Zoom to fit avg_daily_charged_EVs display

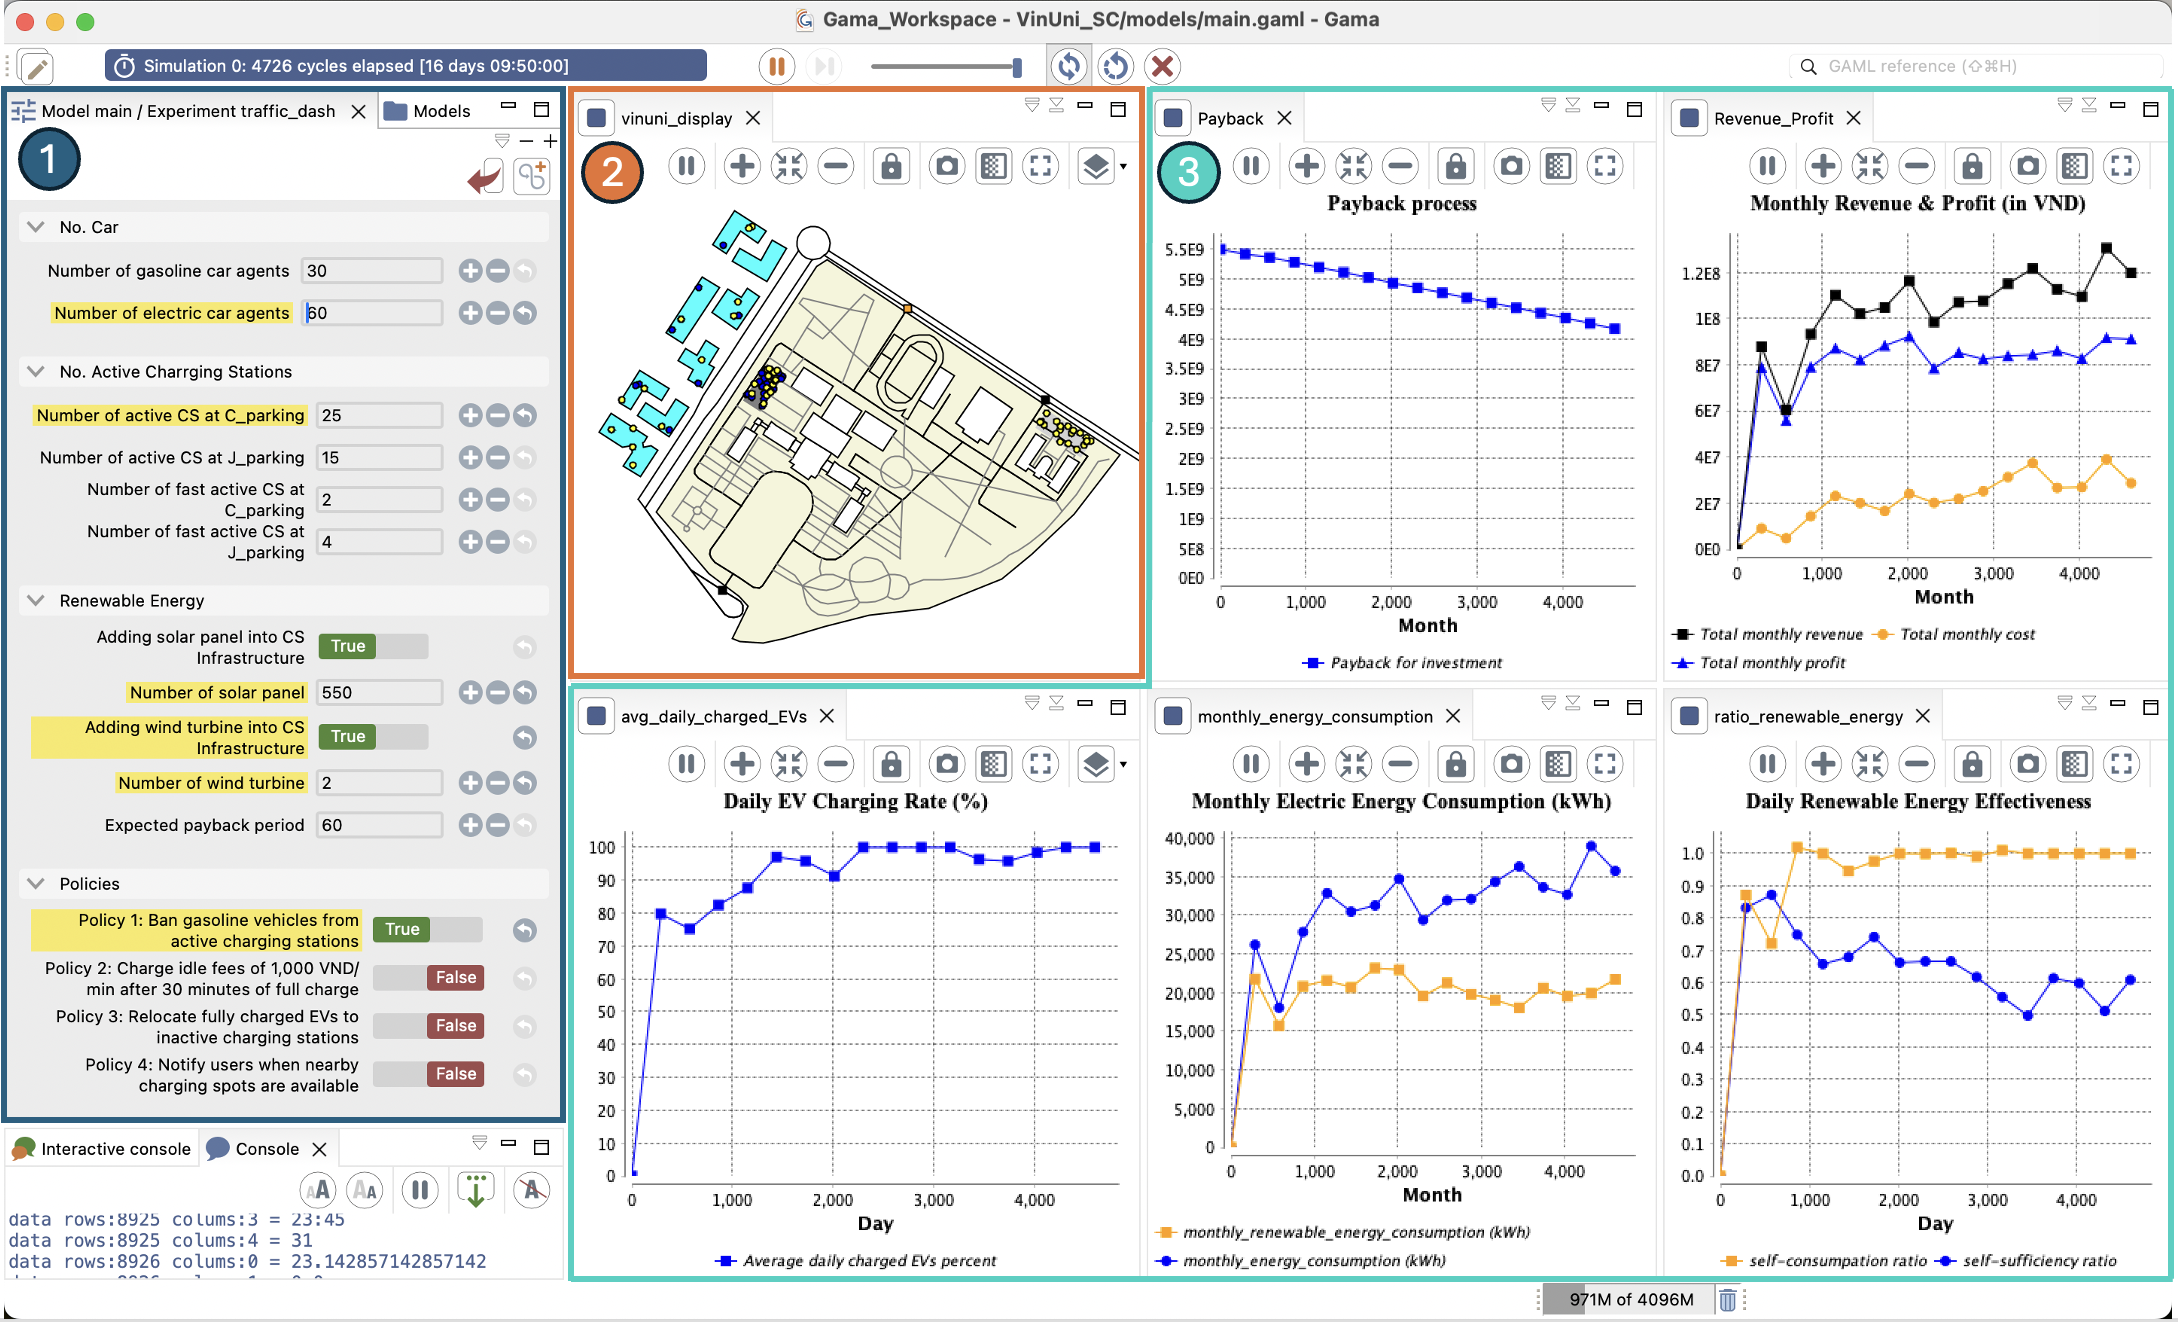pyautogui.click(x=788, y=764)
